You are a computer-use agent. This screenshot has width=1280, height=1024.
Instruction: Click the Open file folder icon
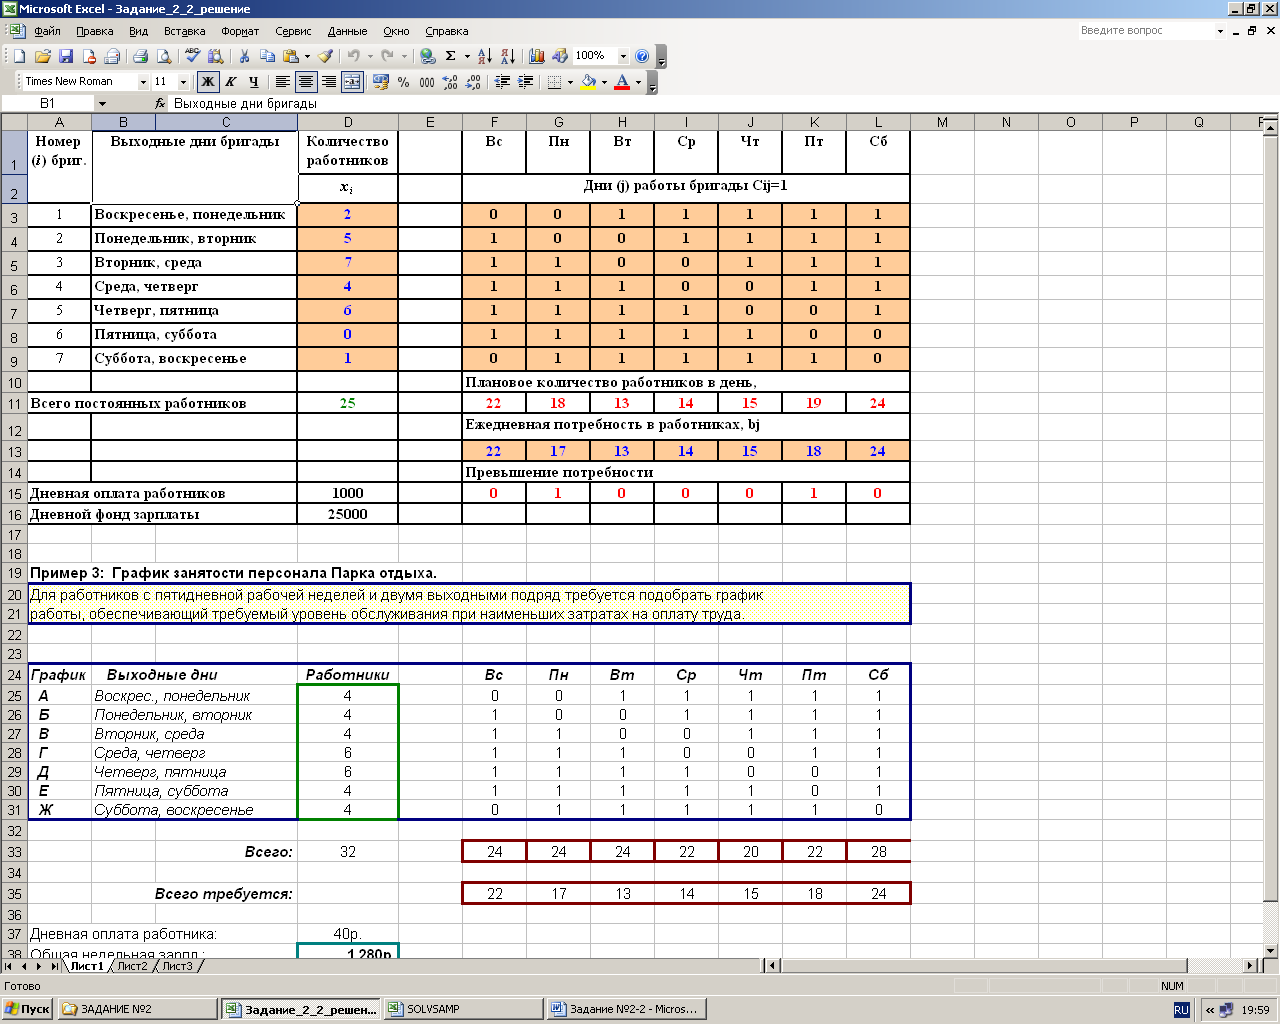click(x=42, y=56)
